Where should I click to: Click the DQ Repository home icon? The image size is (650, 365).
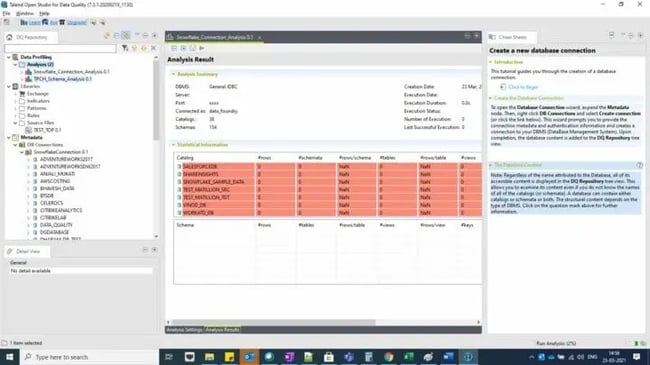[10, 37]
